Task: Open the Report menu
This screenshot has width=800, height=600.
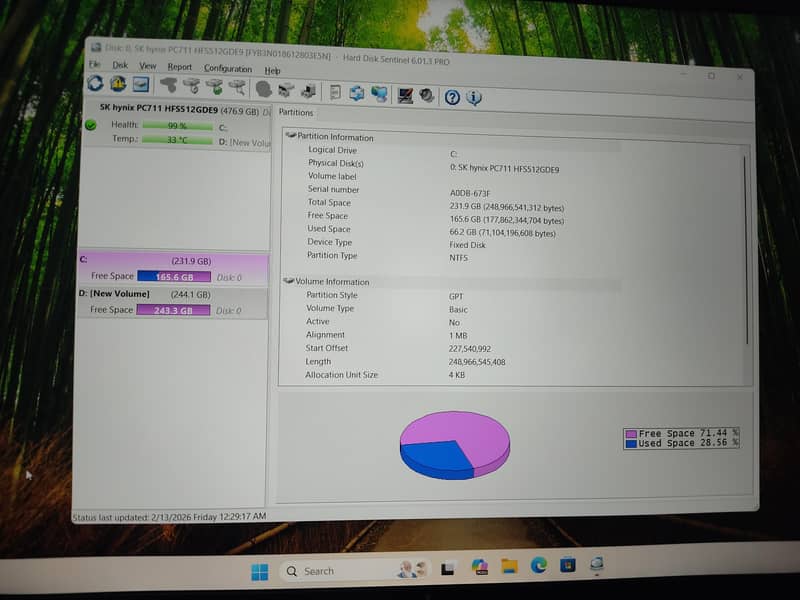Action: click(180, 67)
